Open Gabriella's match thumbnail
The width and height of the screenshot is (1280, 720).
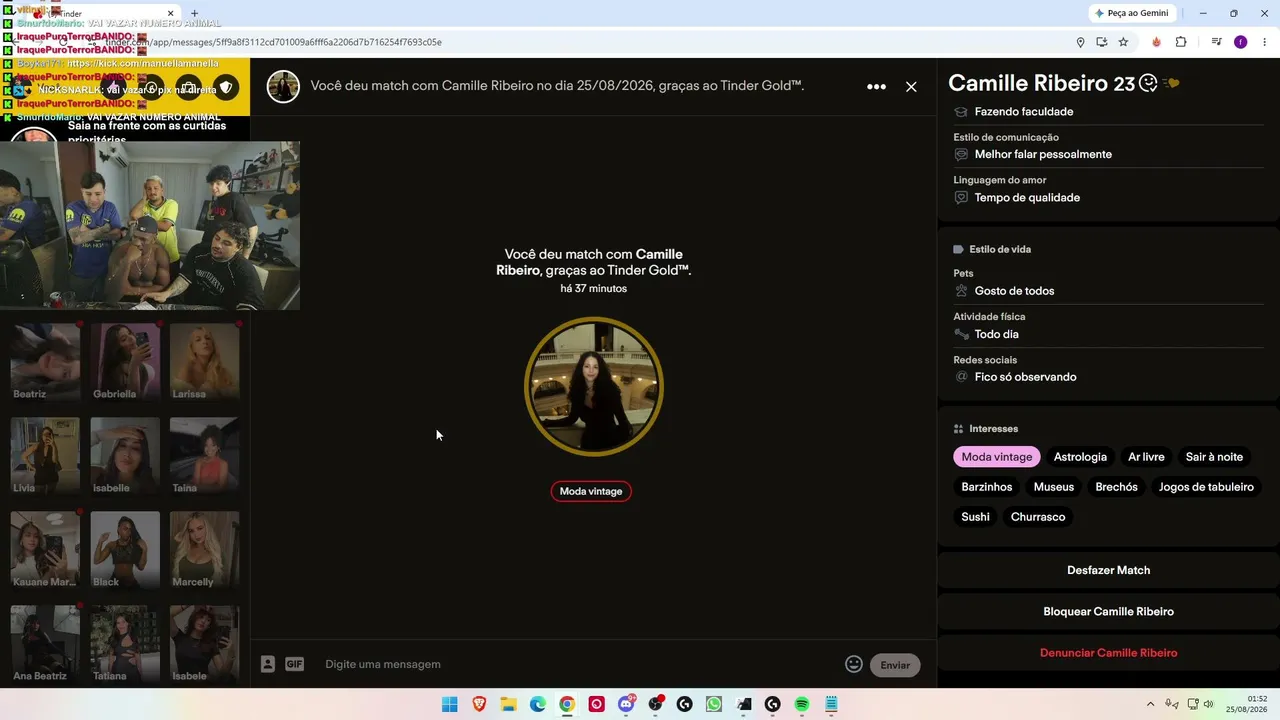pos(125,361)
